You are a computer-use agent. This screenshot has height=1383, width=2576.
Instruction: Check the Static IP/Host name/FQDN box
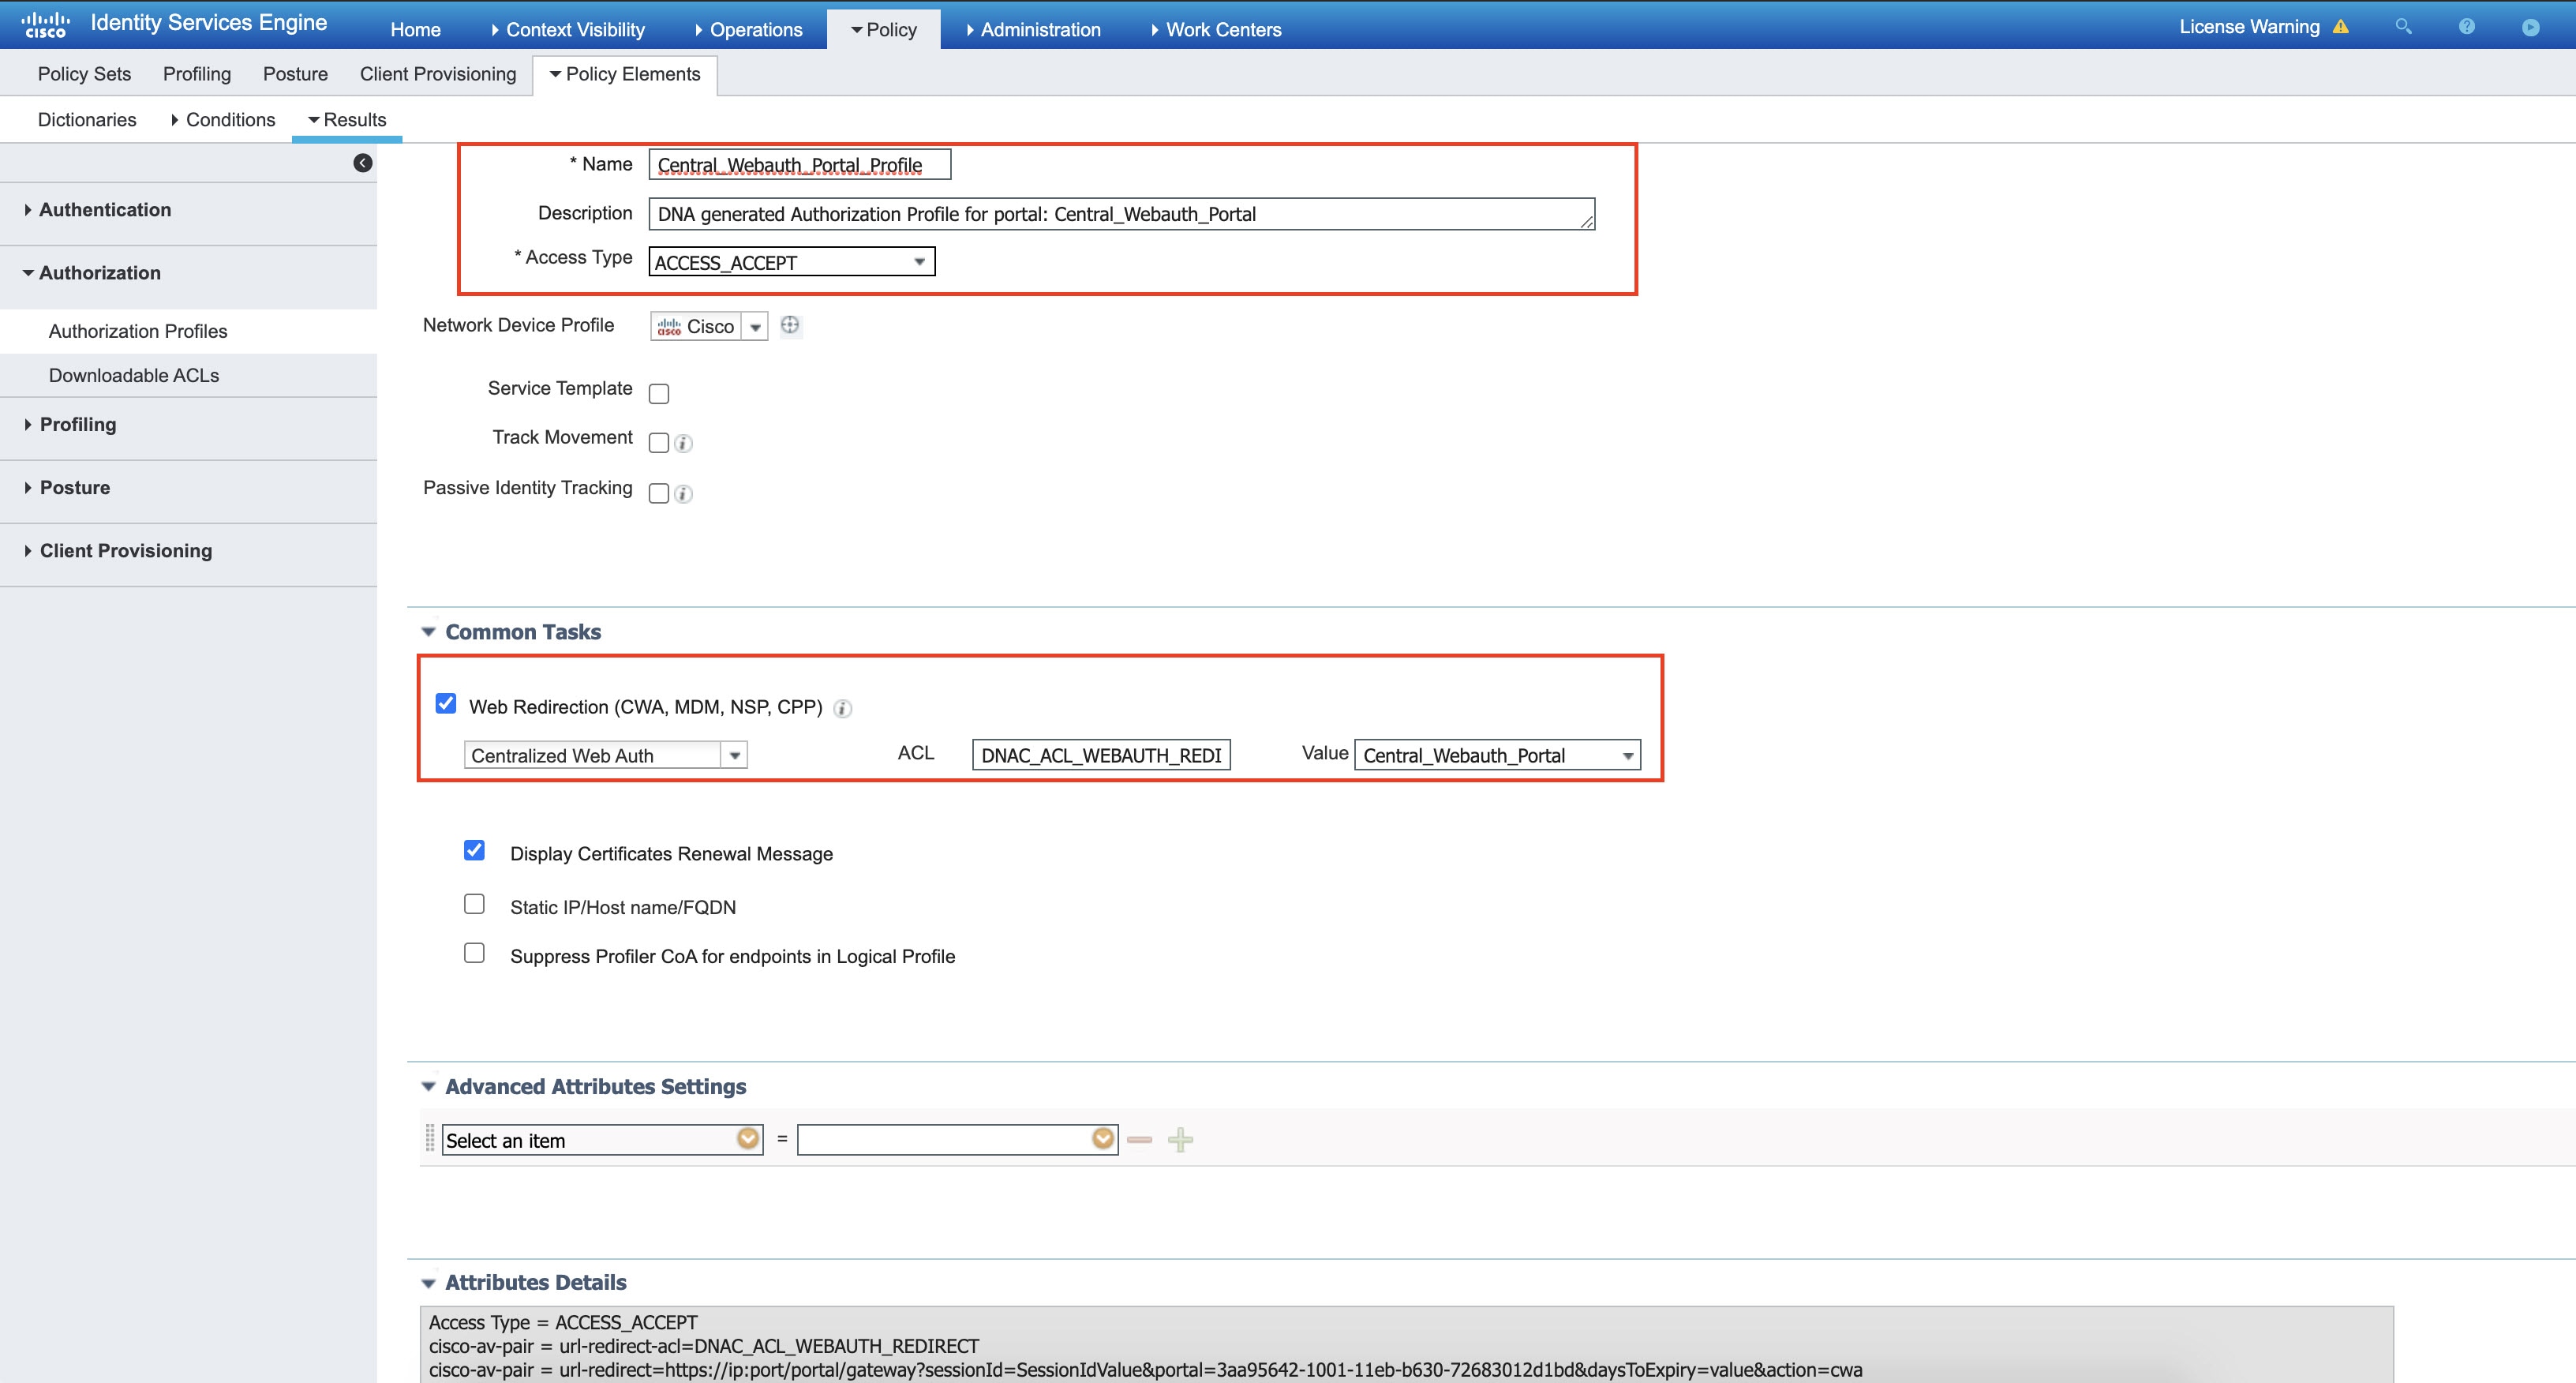pos(474,904)
